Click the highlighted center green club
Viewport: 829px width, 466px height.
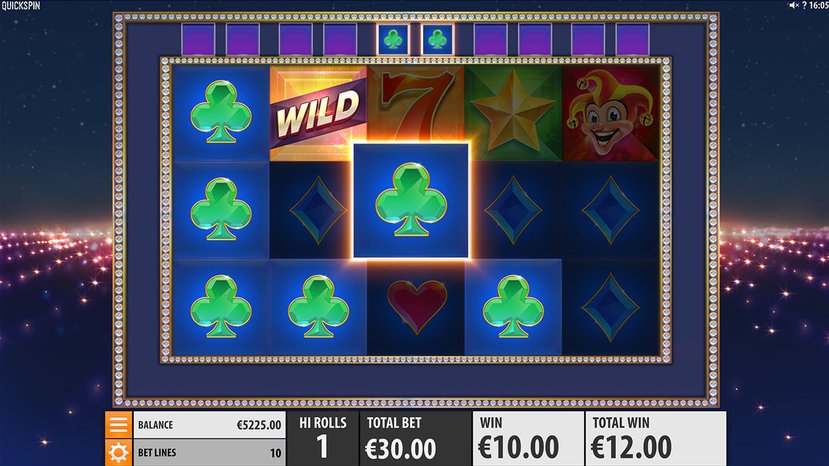411,200
